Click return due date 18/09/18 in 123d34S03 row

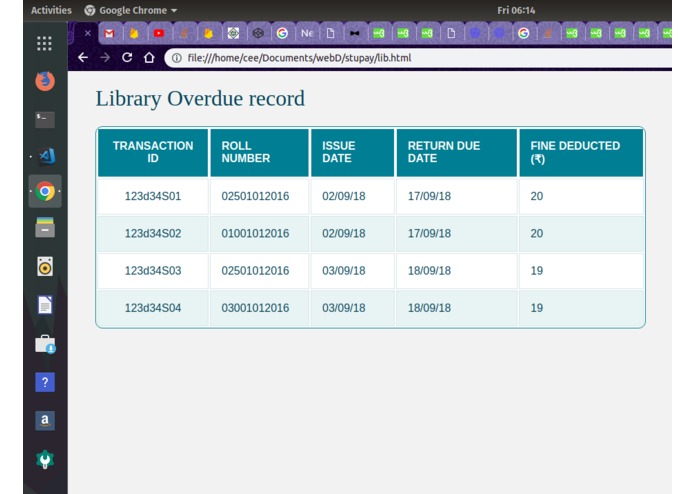click(x=429, y=271)
